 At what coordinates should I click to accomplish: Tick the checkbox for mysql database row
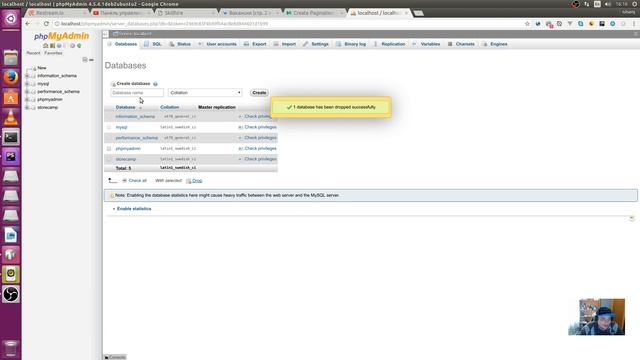109,127
